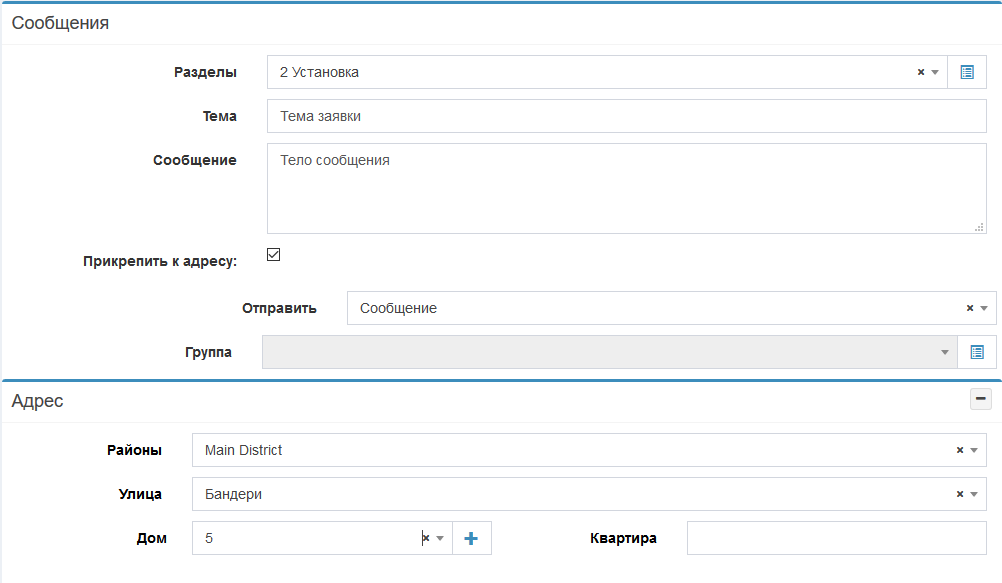Expand the Районы dropdown arrow
Screen dimensions: 1002x583
[x=973, y=450]
